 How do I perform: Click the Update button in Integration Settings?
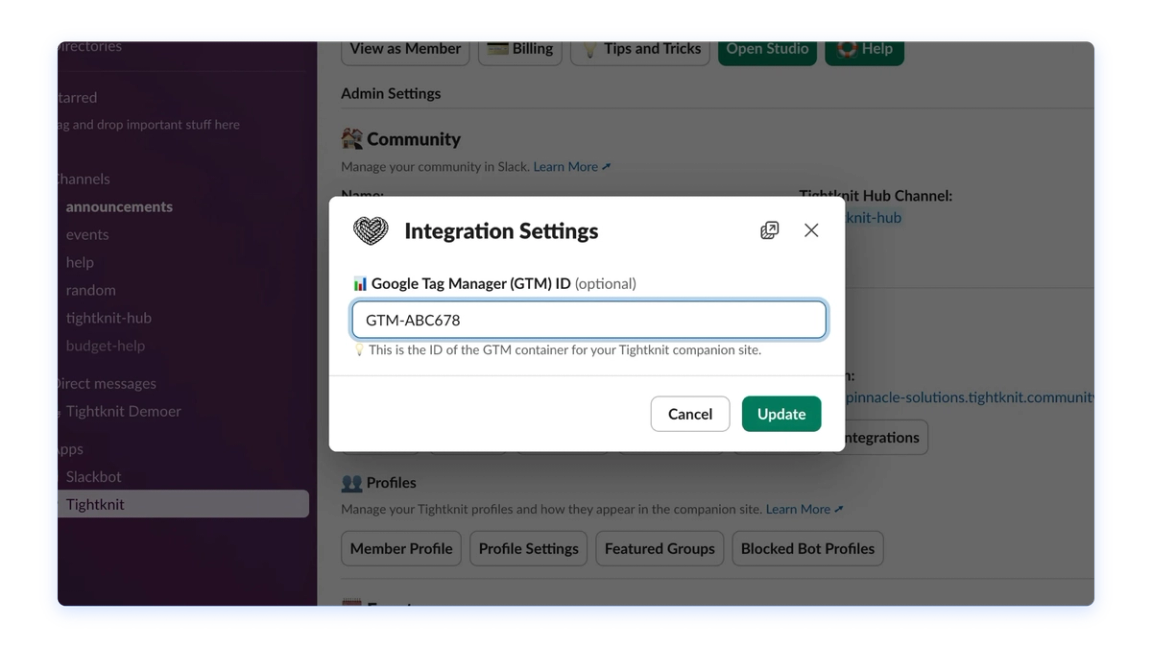[x=781, y=414]
